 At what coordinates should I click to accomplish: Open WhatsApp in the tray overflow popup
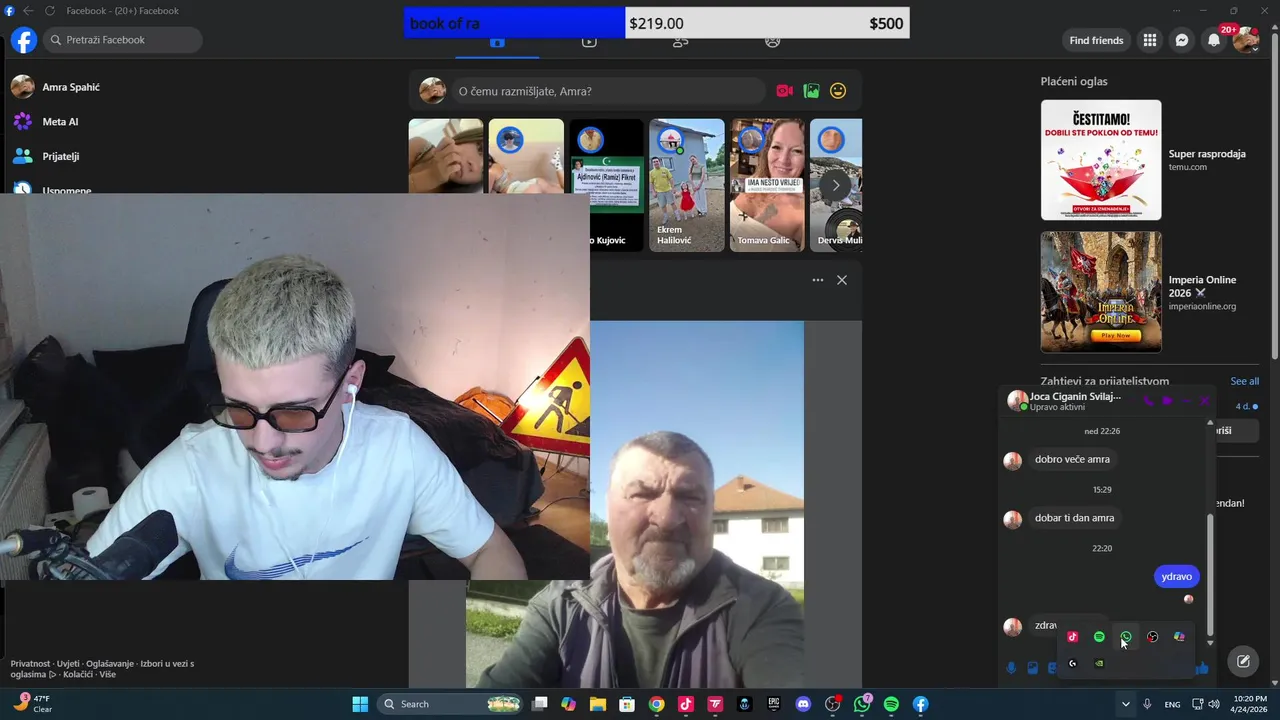click(x=1126, y=637)
